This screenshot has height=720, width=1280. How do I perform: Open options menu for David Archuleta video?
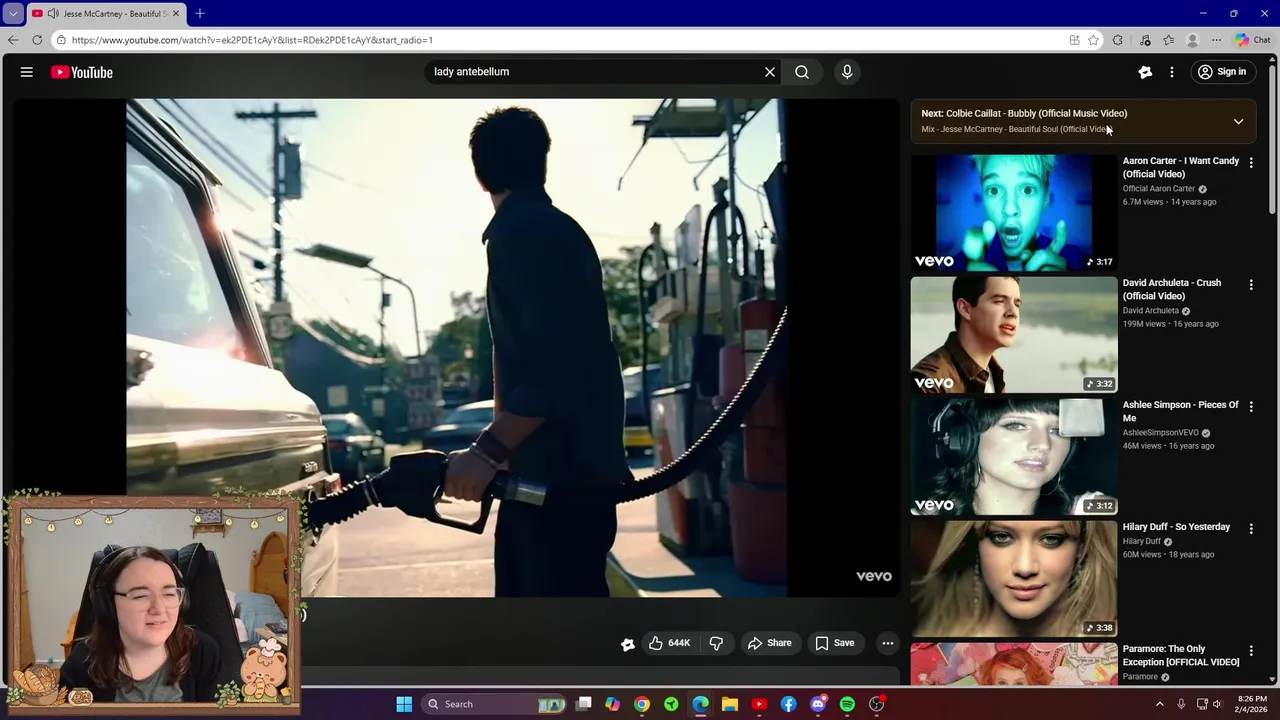pyautogui.click(x=1251, y=284)
